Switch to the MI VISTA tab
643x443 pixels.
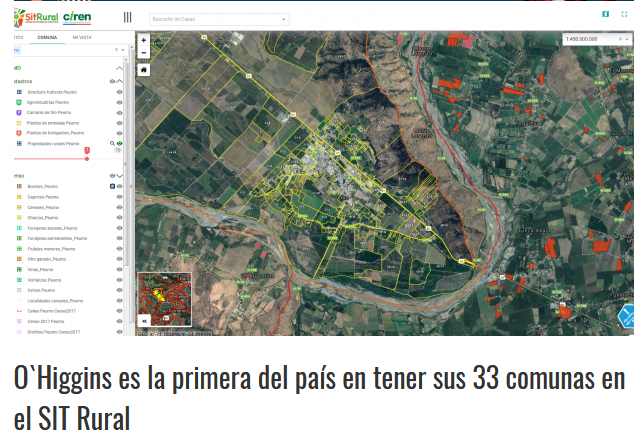point(82,37)
